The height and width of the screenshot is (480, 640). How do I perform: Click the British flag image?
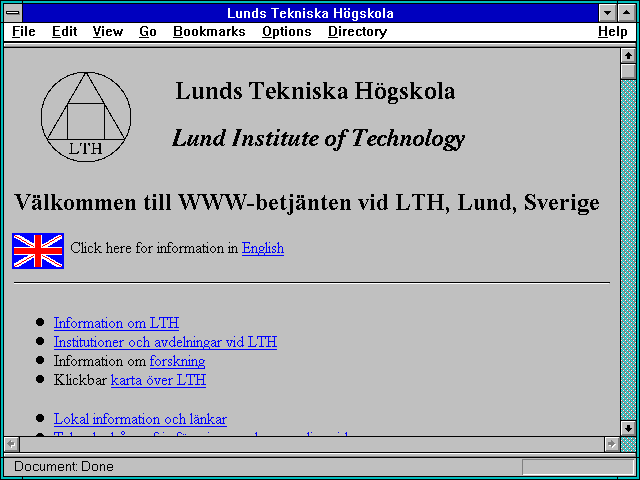(38, 251)
